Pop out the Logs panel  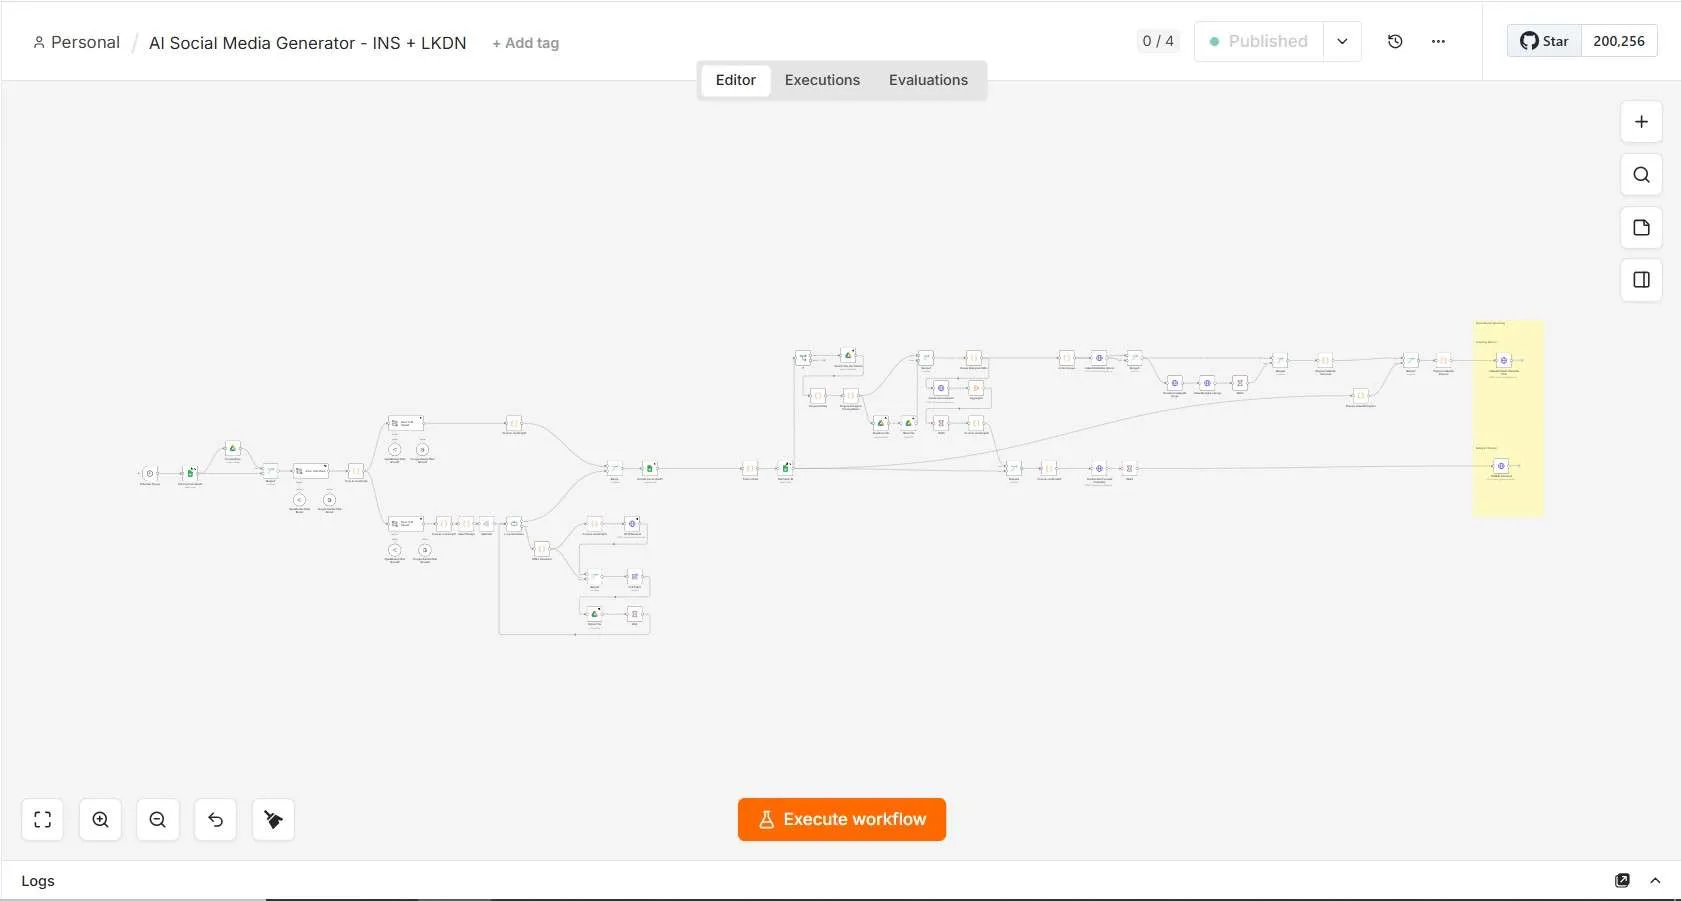[x=1622, y=880]
